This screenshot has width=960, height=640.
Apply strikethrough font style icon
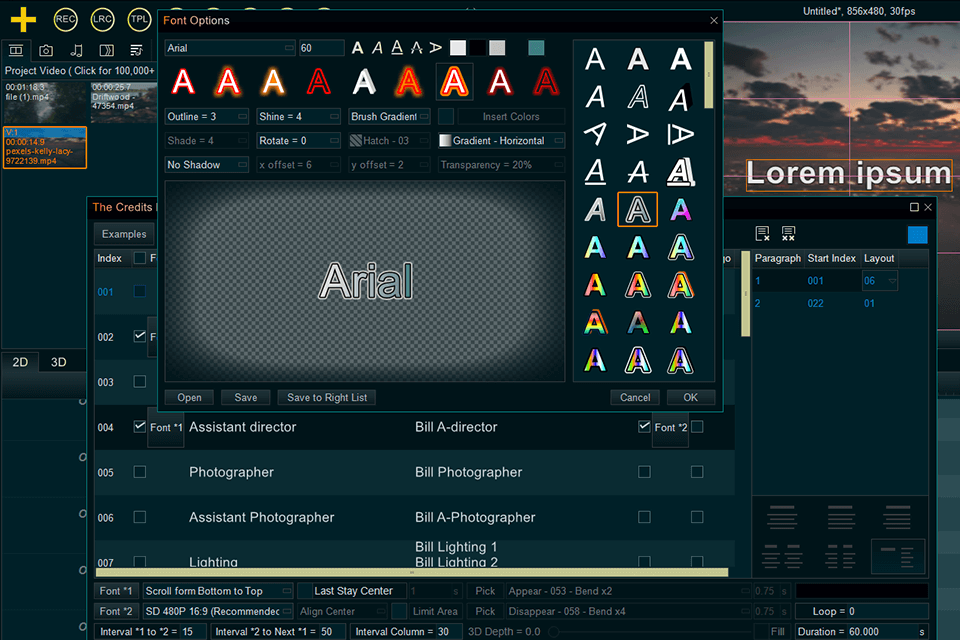416,48
